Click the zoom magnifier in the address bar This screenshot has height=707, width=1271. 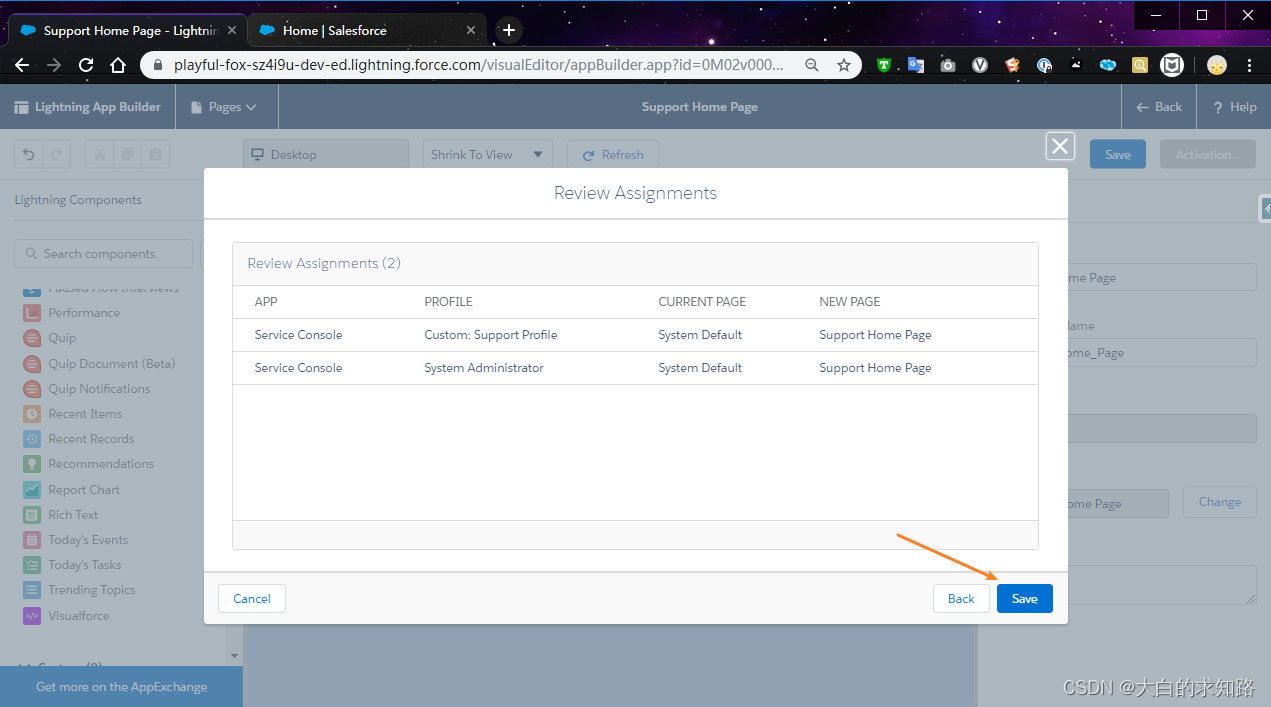[x=812, y=65]
